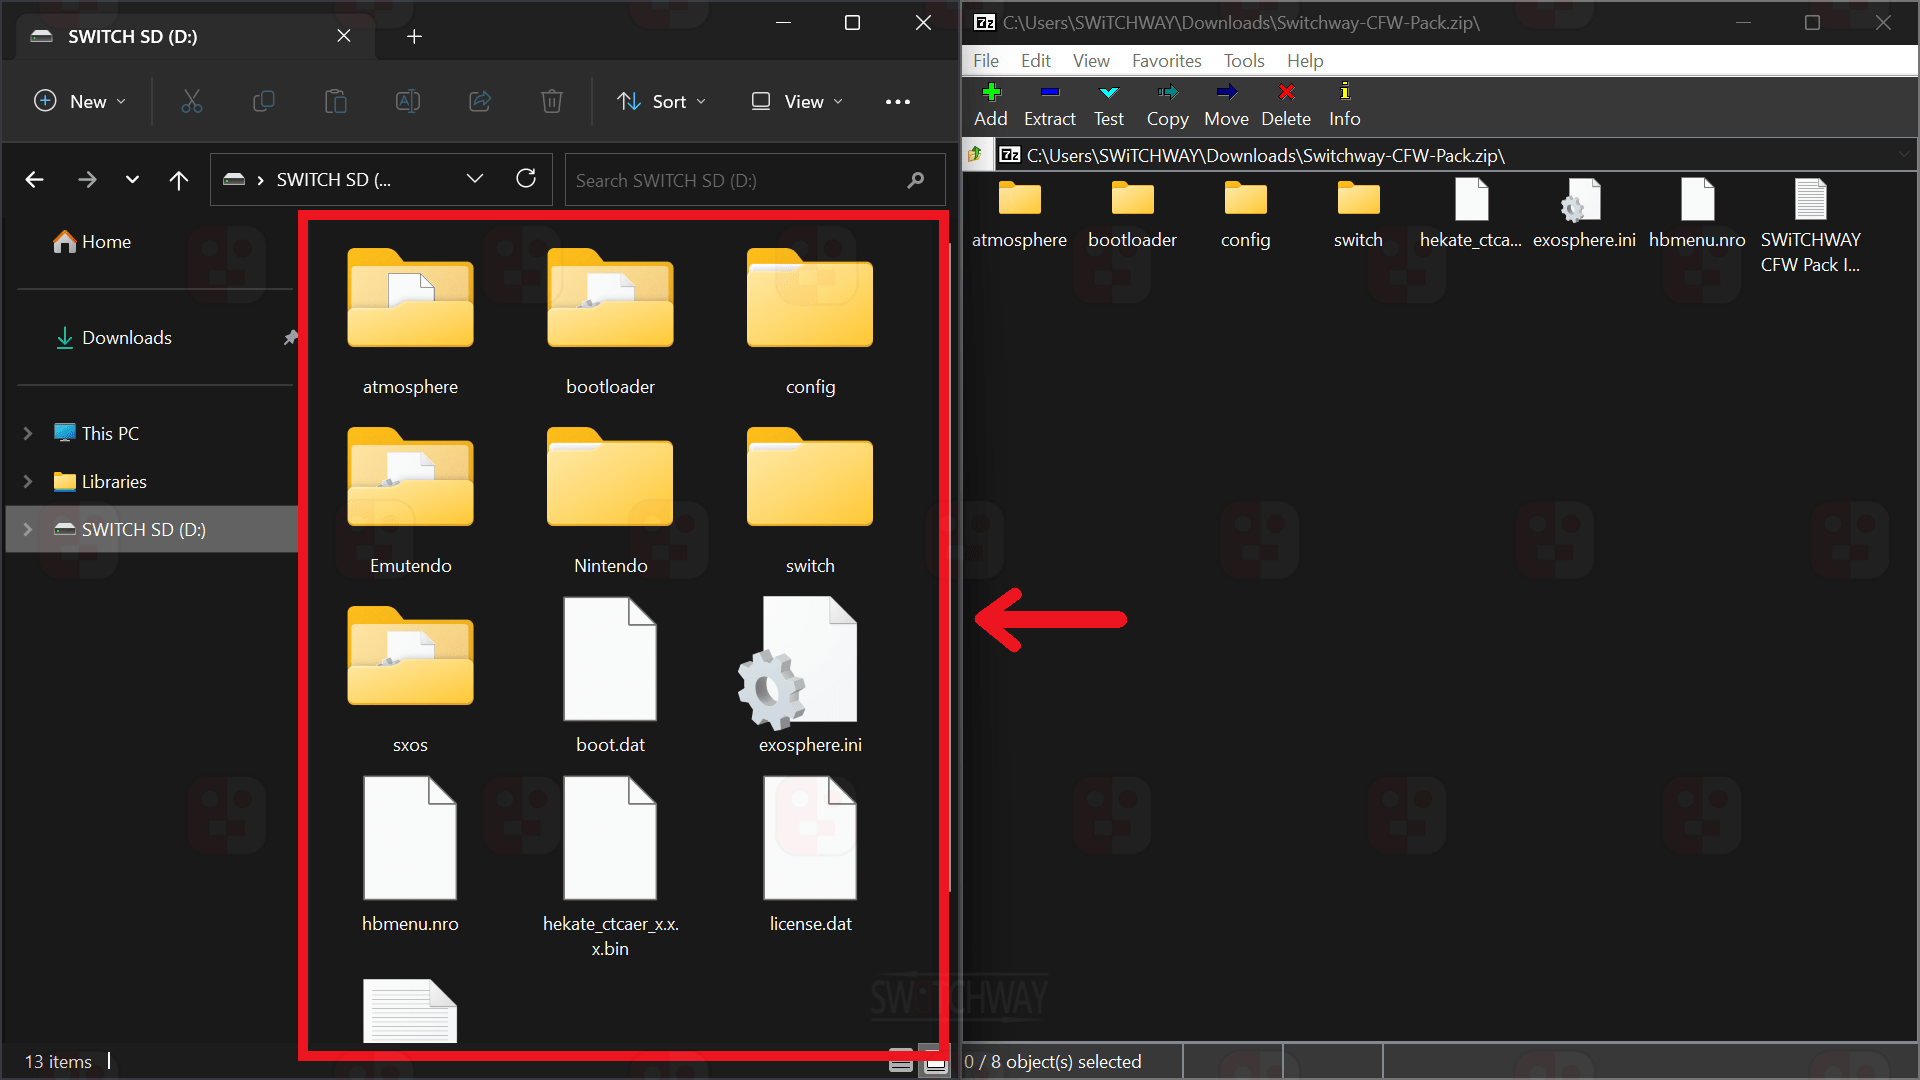Go back in Explorer navigation
Viewport: 1920px width, 1080px height.
coord(35,180)
